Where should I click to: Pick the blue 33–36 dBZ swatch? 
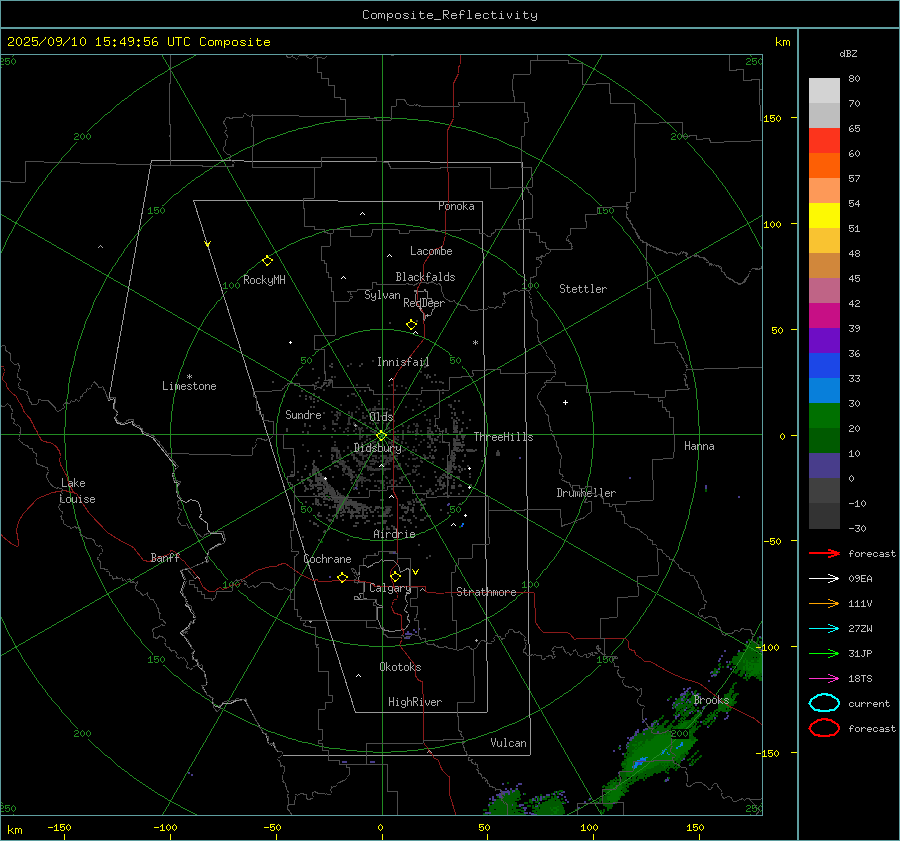(x=824, y=365)
